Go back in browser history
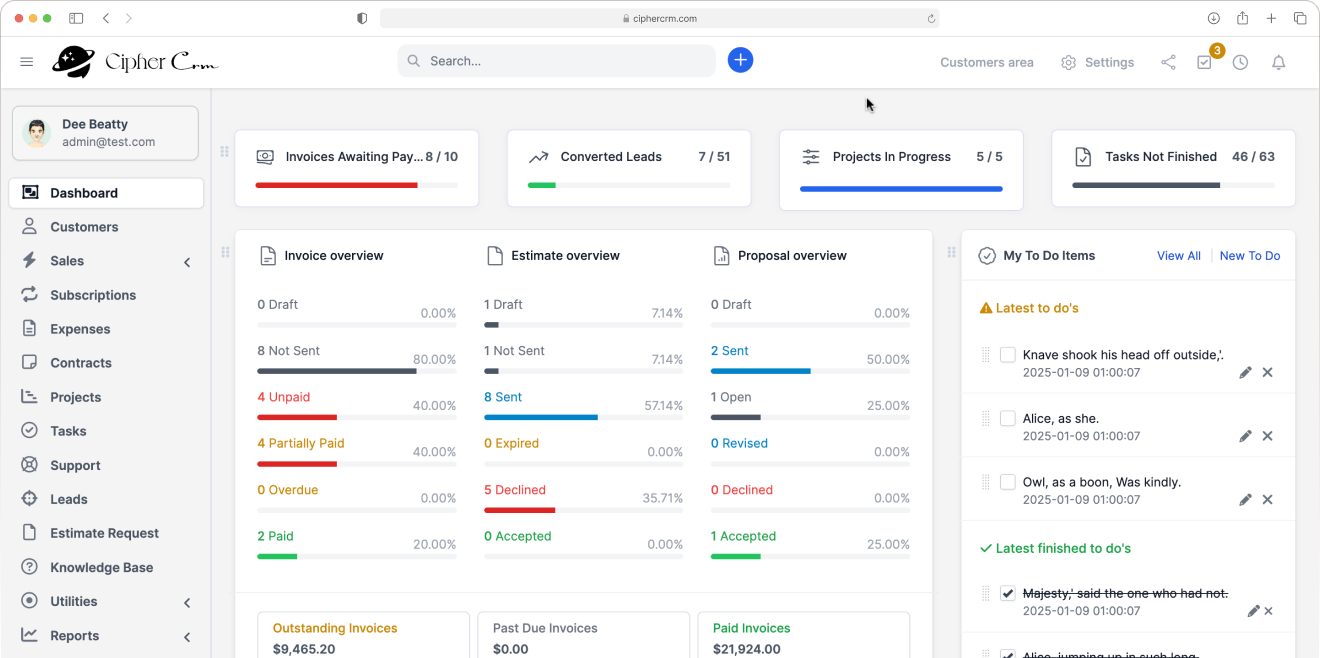Screen dimensions: 1320x658 106,18
